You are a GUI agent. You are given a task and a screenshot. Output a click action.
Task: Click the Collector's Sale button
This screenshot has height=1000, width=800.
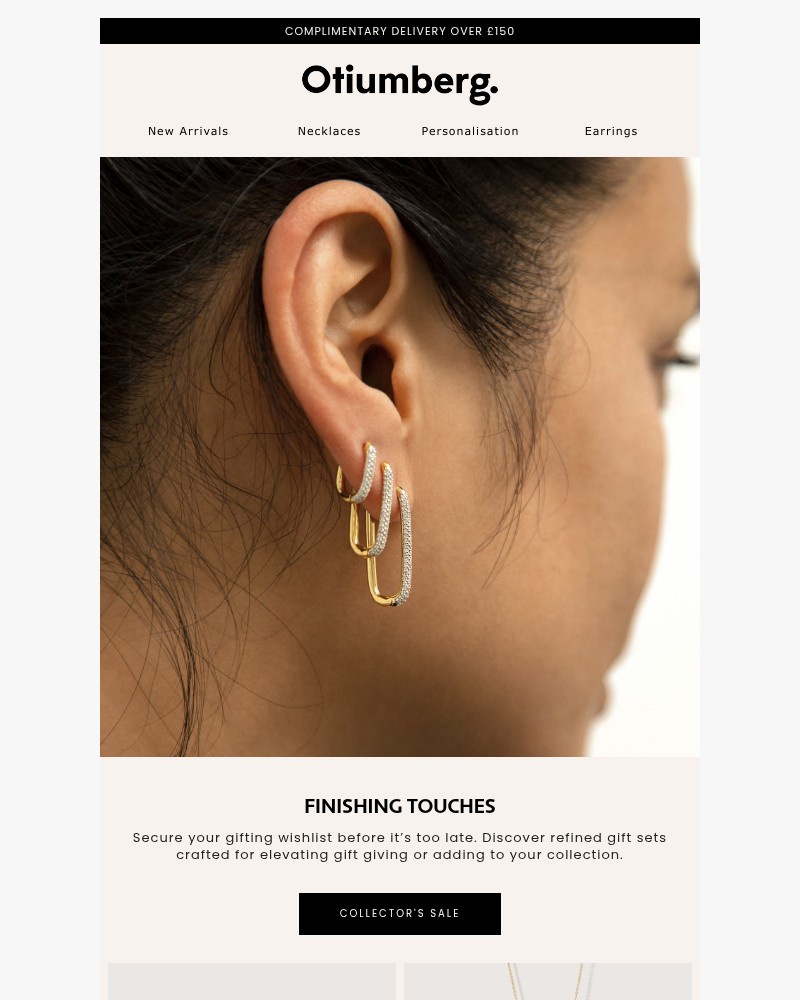[x=400, y=913]
